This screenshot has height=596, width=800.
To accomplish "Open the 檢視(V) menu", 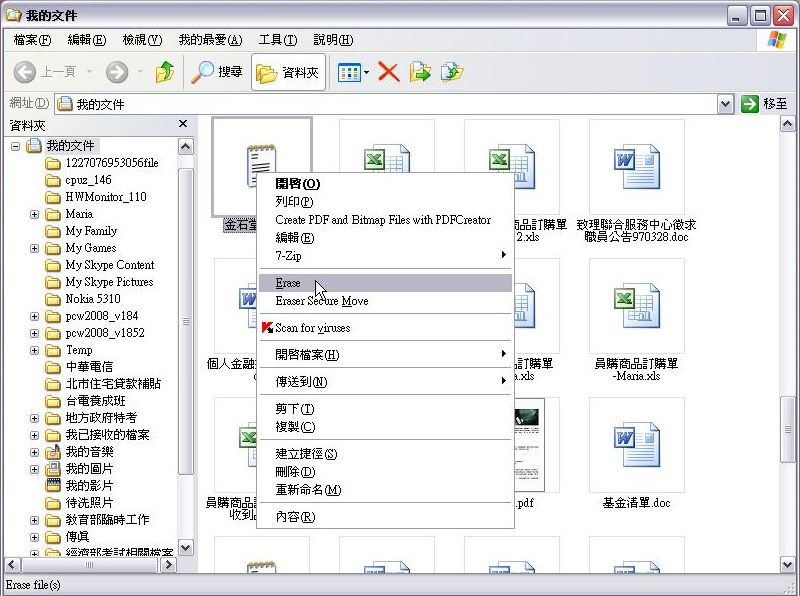I will 142,40.
